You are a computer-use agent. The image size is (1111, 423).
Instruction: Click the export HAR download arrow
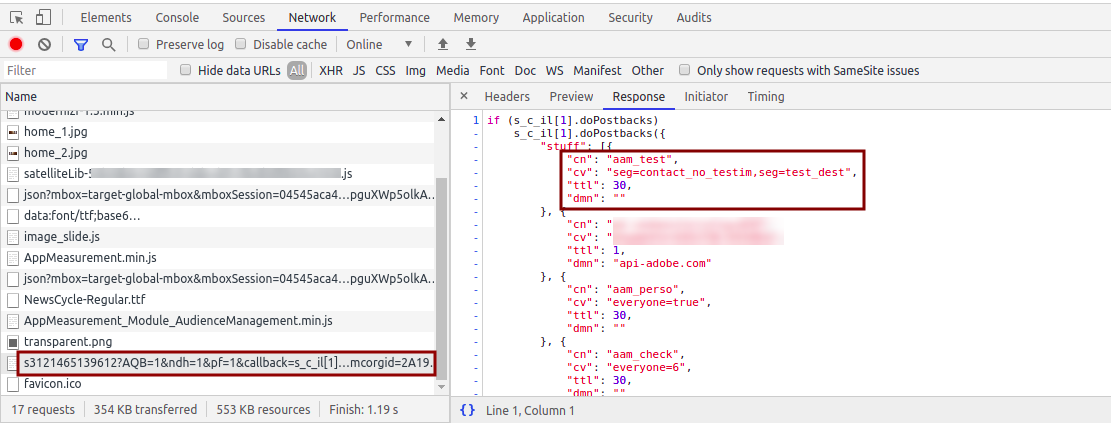tap(471, 44)
